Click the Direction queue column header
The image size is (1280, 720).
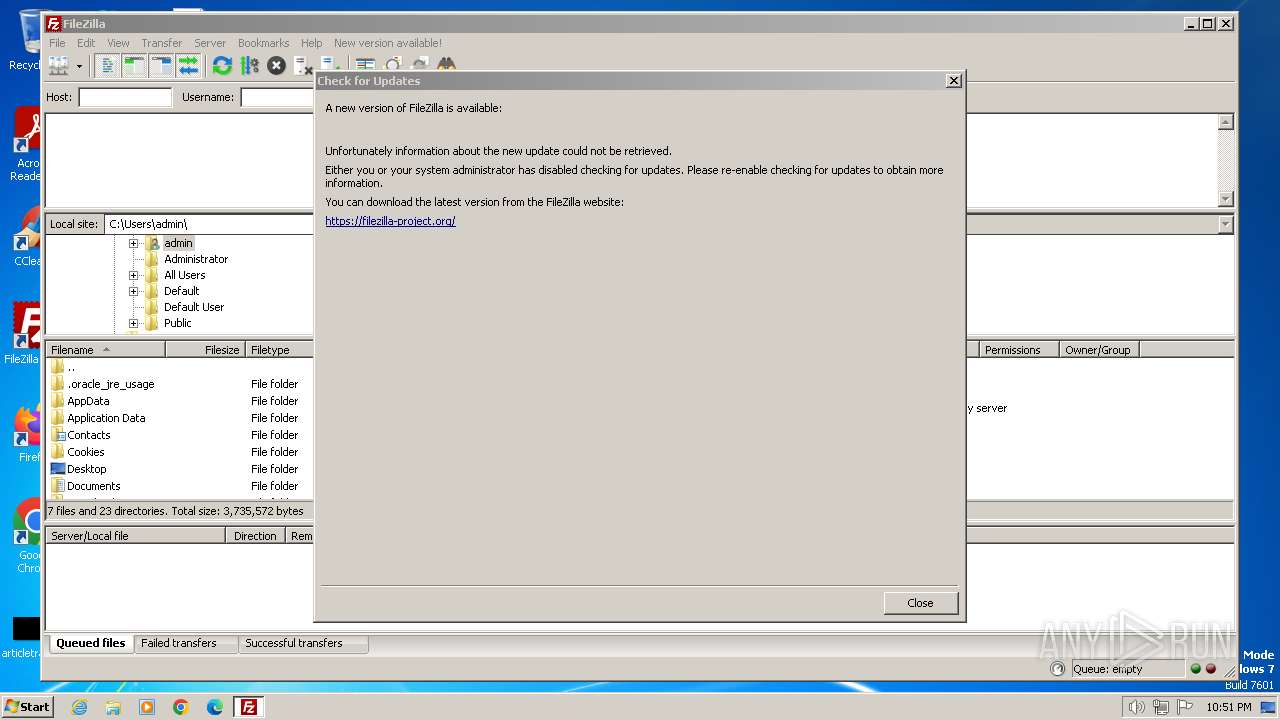(x=255, y=536)
